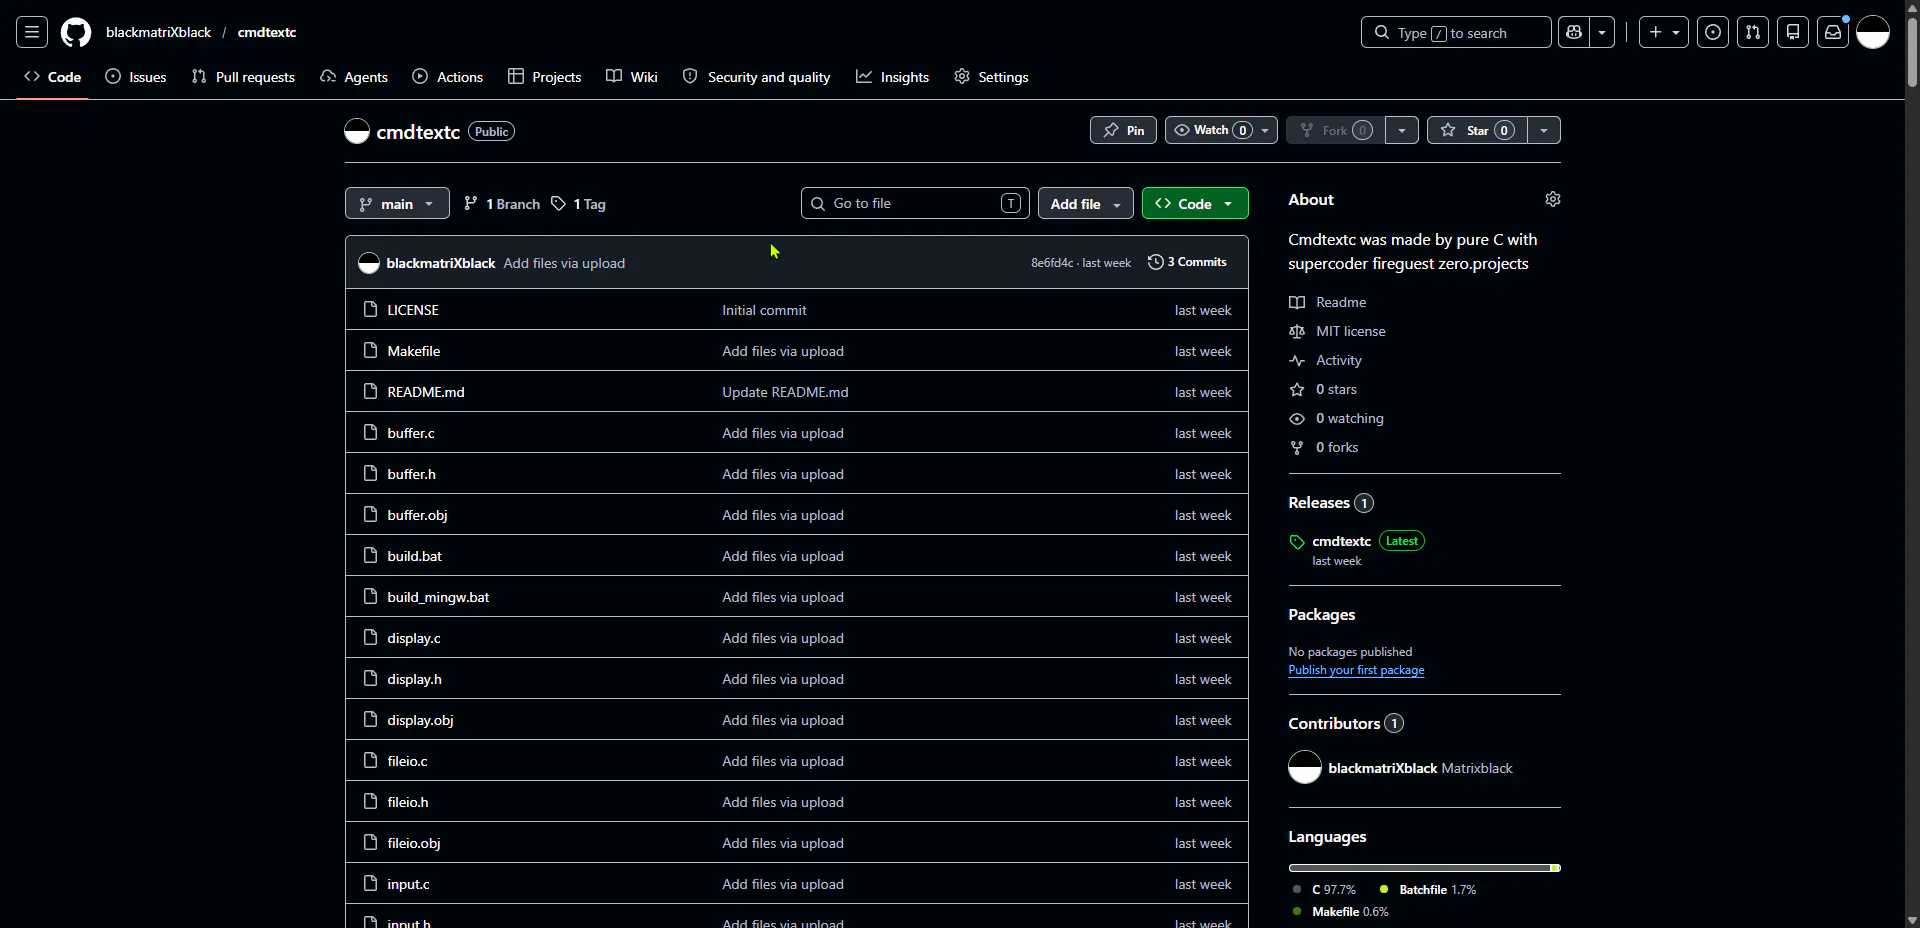The image size is (1920, 928).
Task: Open the issues inbox icon in header
Action: click(1713, 32)
